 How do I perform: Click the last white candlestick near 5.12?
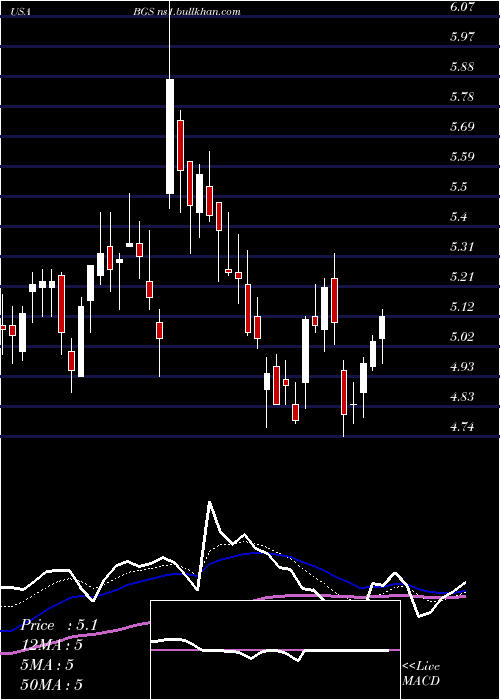[382, 327]
